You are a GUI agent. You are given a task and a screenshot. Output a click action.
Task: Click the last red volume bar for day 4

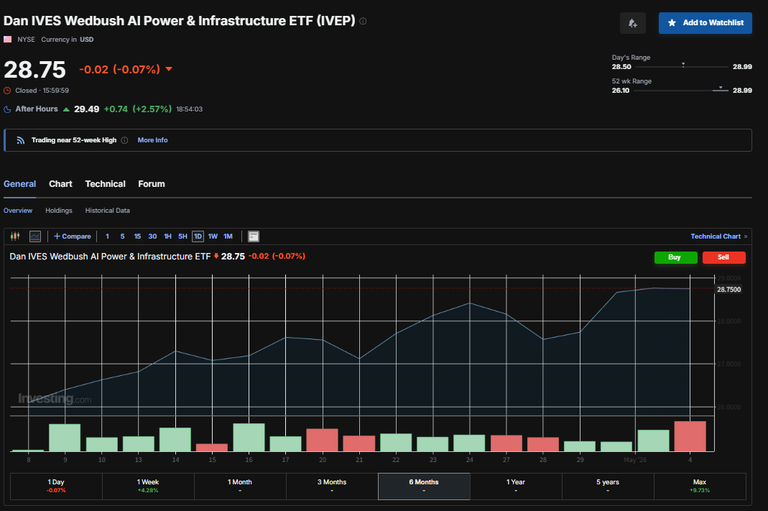690,436
